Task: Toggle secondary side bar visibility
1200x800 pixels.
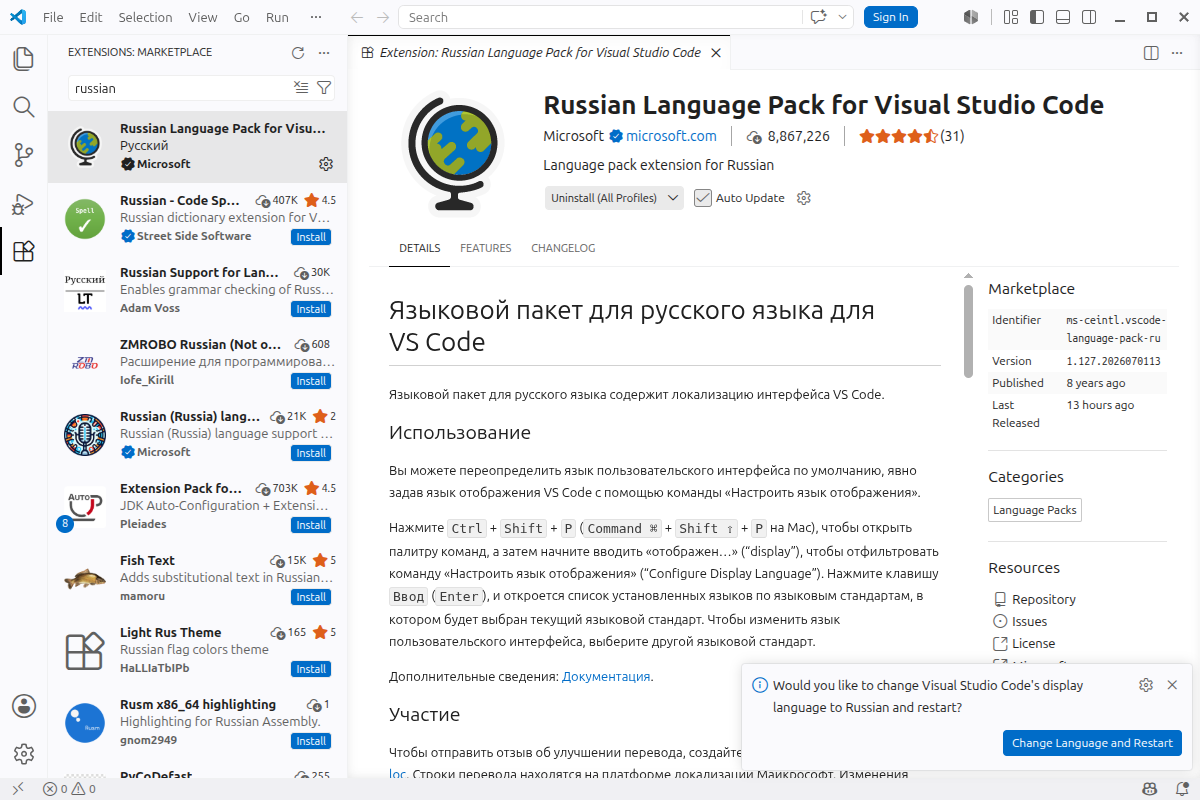Action: (x=1088, y=17)
